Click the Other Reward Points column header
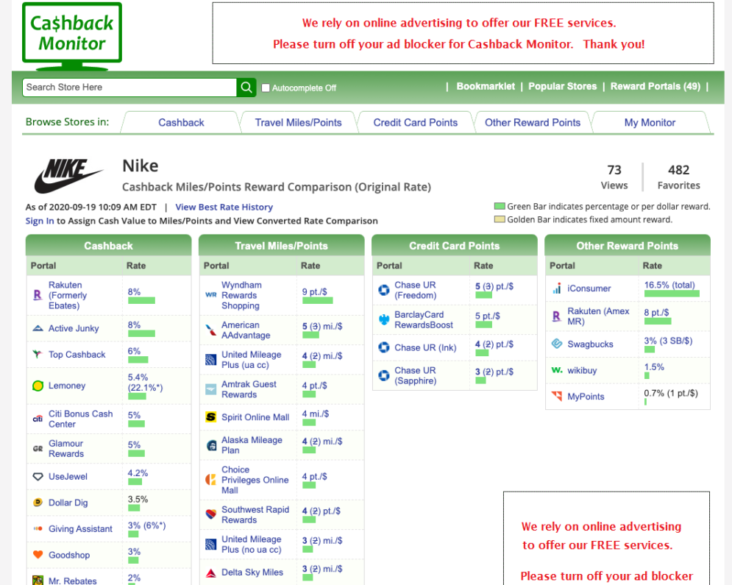The height and width of the screenshot is (585, 732). [627, 246]
